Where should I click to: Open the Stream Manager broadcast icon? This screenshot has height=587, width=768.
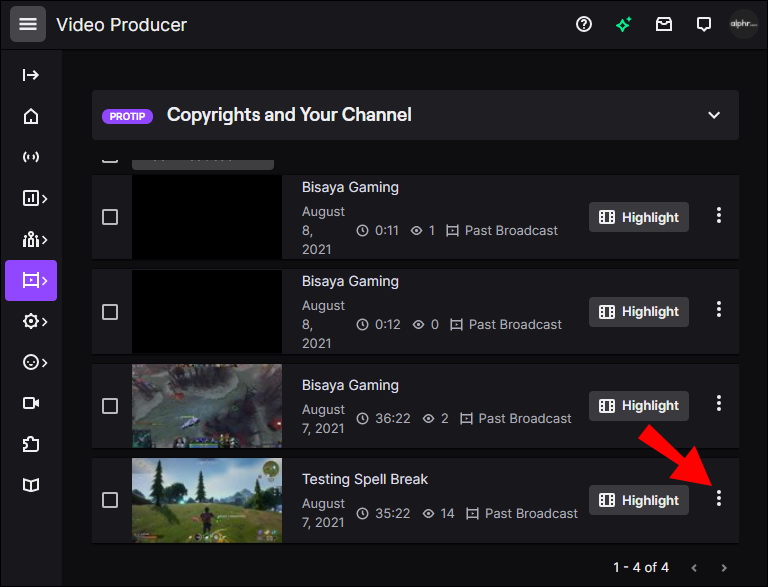(x=31, y=157)
